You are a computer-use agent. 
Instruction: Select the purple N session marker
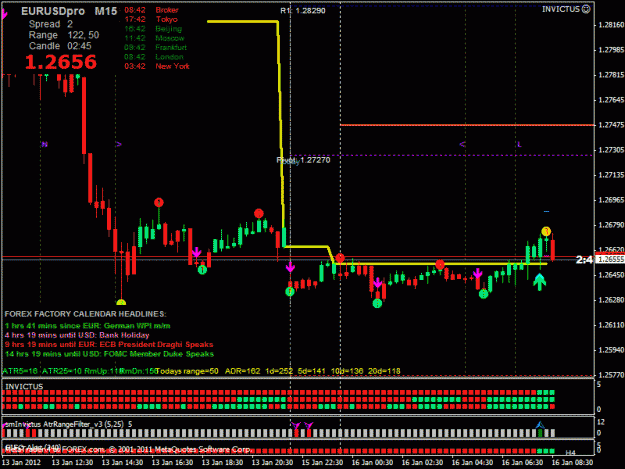tap(45, 144)
